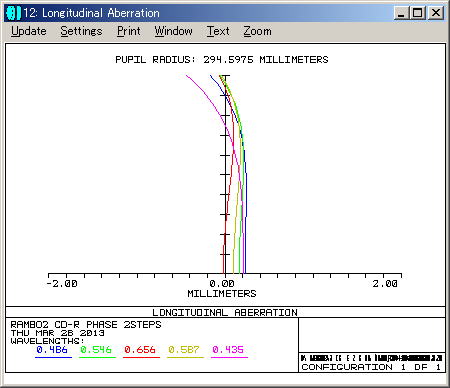This screenshot has height=388, width=450.
Task: Open the Settings menu
Action: coord(81,31)
